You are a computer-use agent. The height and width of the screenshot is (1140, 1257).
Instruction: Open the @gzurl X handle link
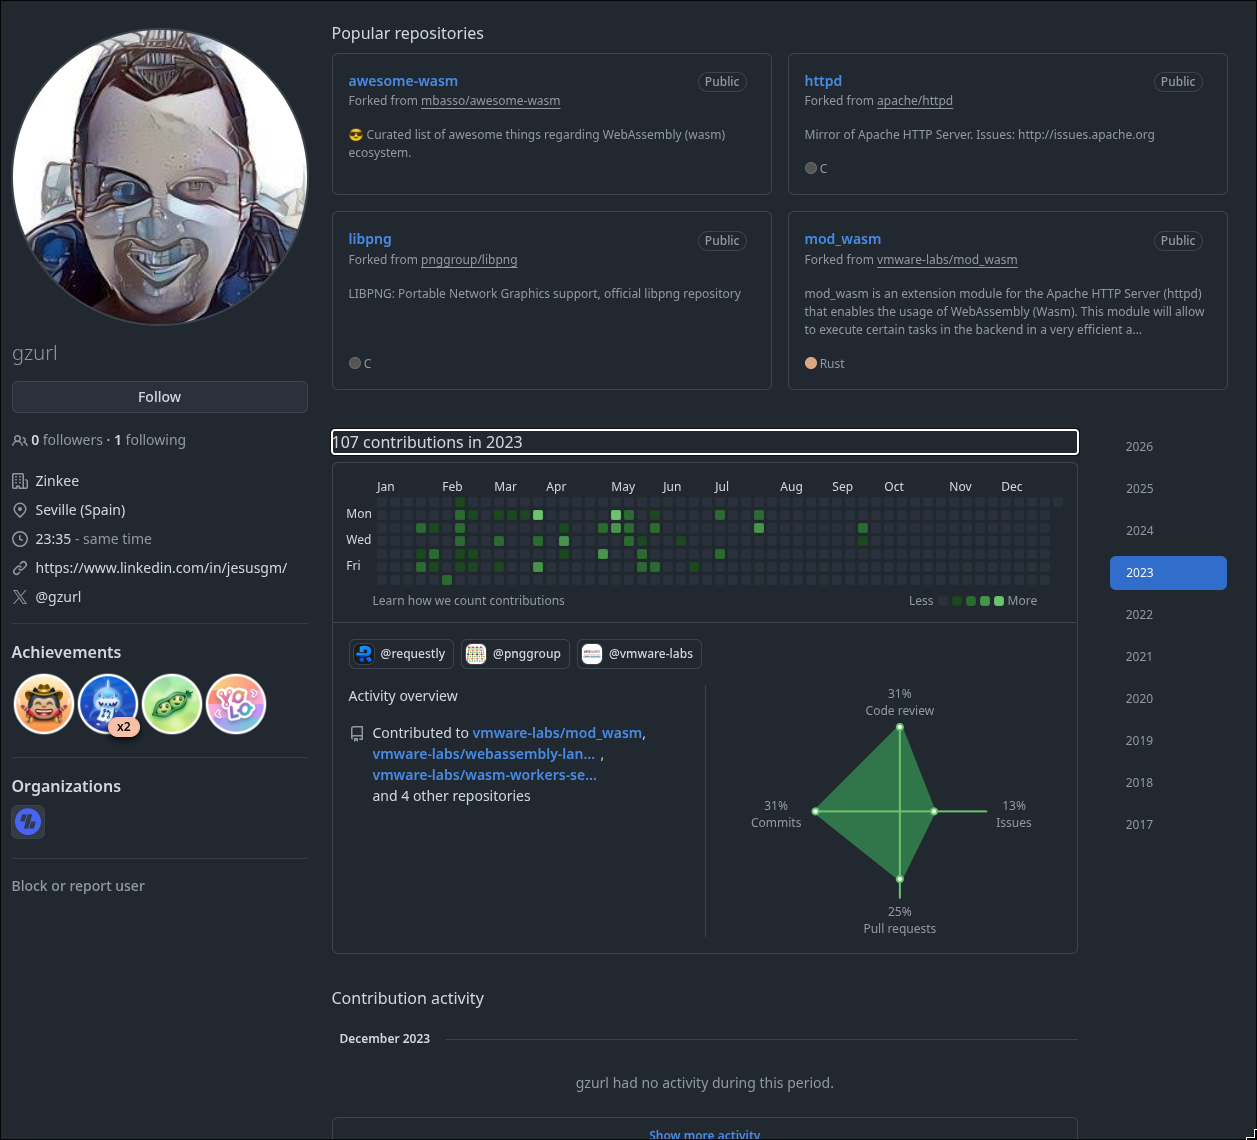pyautogui.click(x=58, y=597)
